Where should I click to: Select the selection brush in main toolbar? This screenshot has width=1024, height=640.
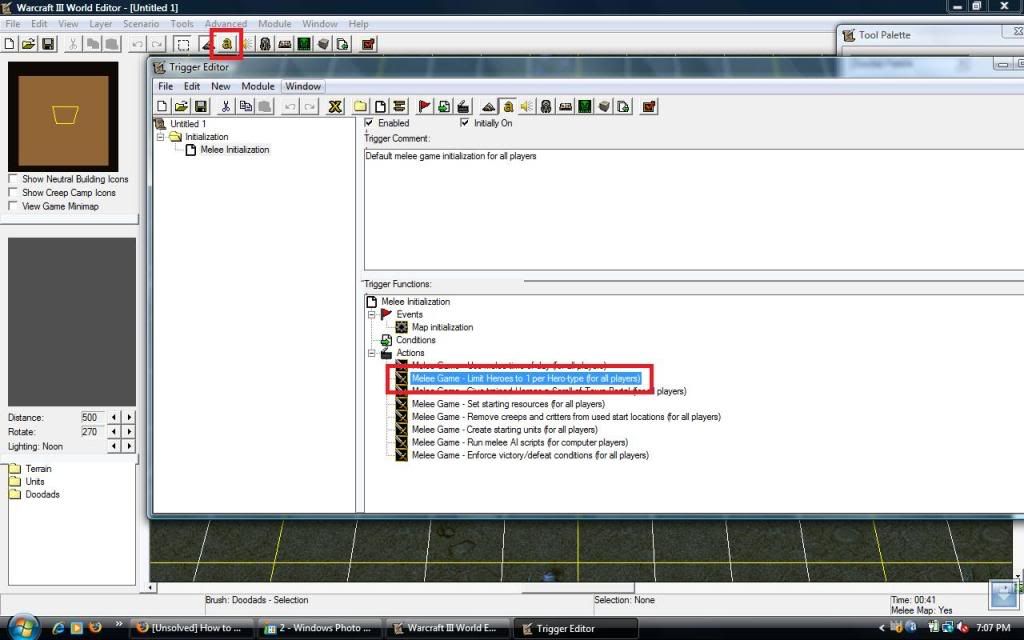point(183,44)
